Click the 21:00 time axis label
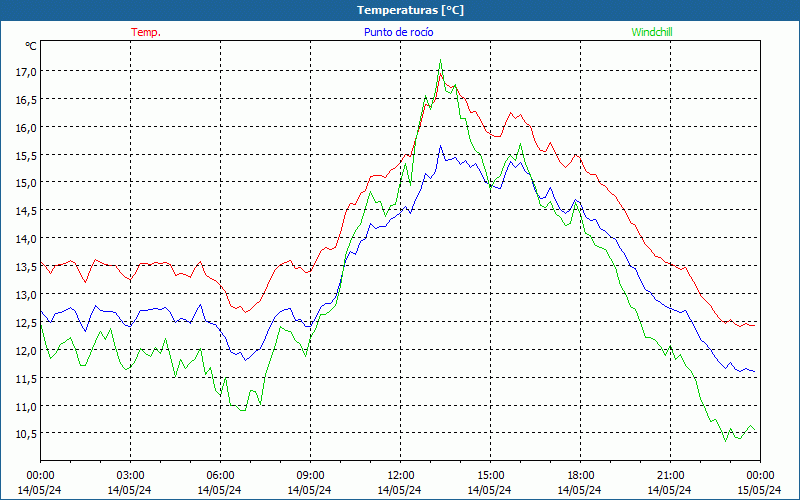This screenshot has width=800, height=500. pos(670,475)
